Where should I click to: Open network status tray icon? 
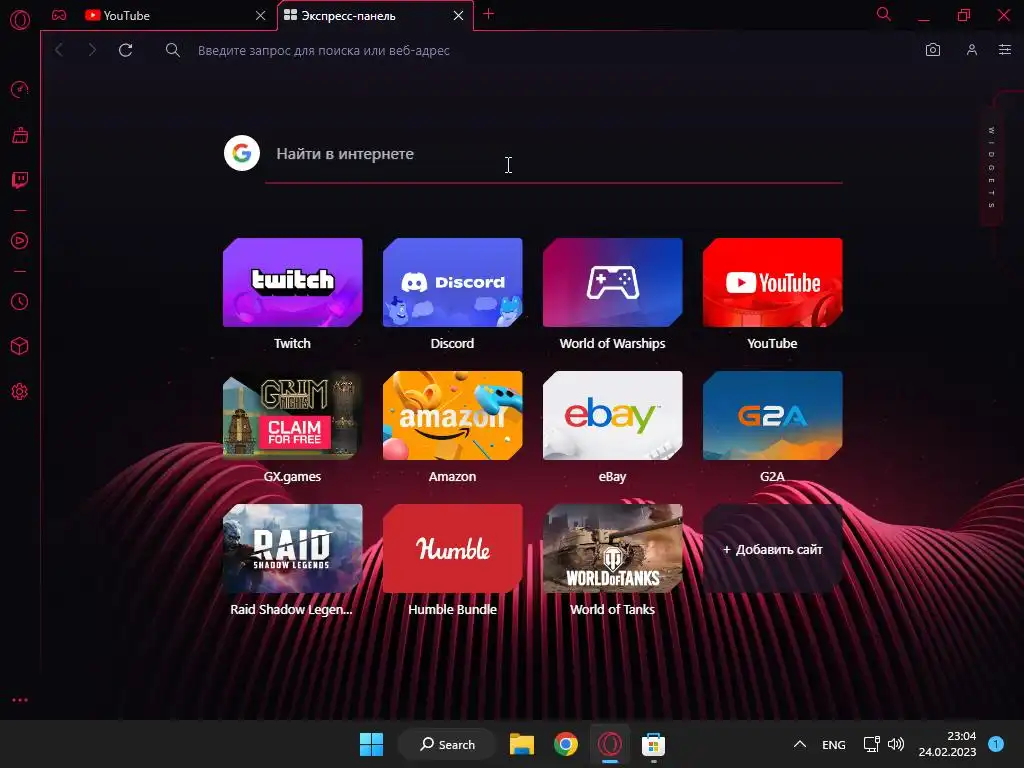click(871, 744)
